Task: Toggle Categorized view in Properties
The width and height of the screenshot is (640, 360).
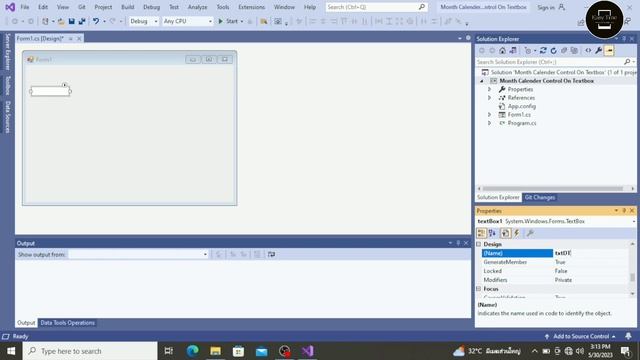Action: coord(482,233)
